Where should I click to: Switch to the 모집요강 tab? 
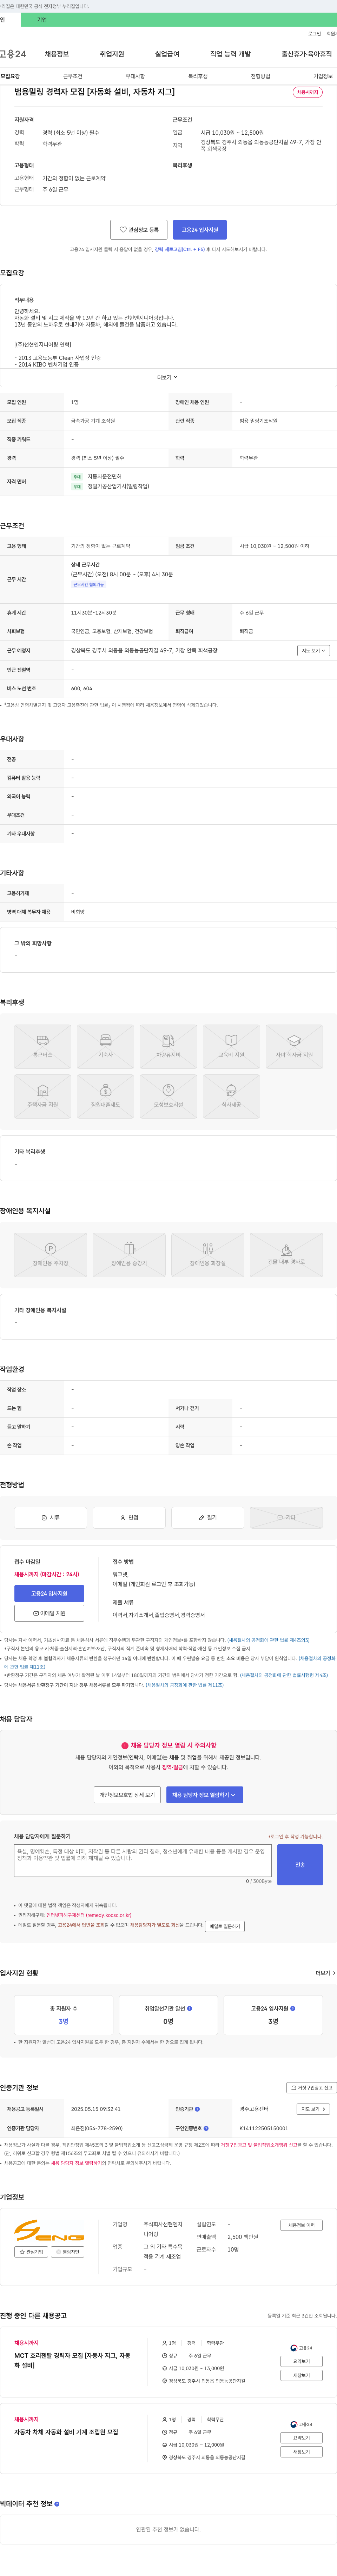(x=10, y=76)
